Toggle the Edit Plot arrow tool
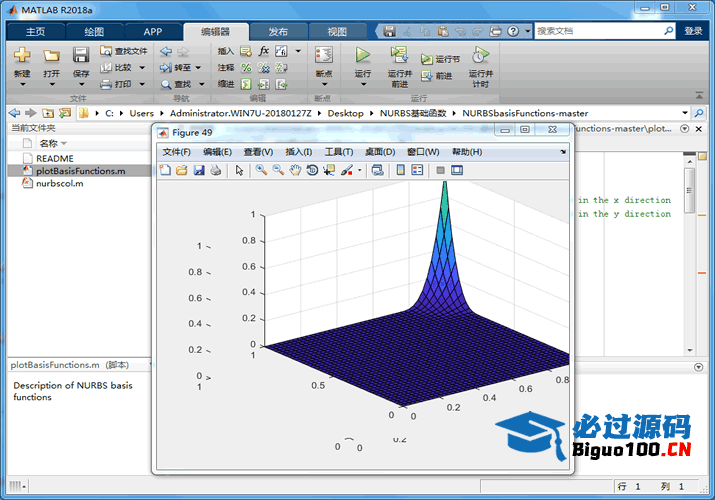Viewport: 715px width, 500px height. (x=239, y=170)
